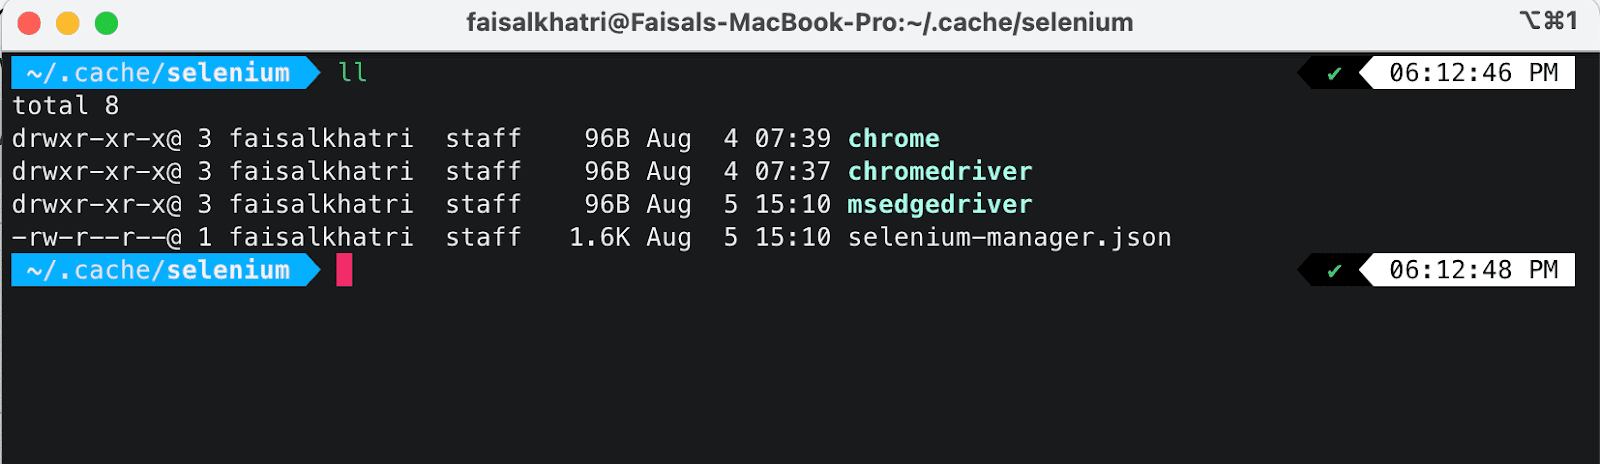Click the 06:12:46 PM timestamp

click(1473, 73)
